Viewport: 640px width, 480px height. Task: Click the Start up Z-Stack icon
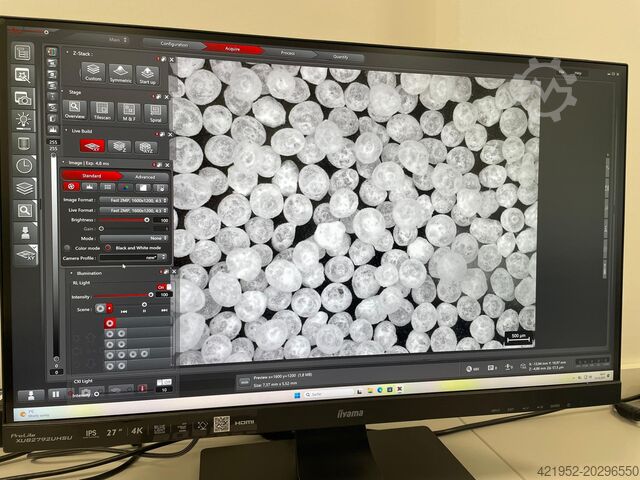pos(147,74)
